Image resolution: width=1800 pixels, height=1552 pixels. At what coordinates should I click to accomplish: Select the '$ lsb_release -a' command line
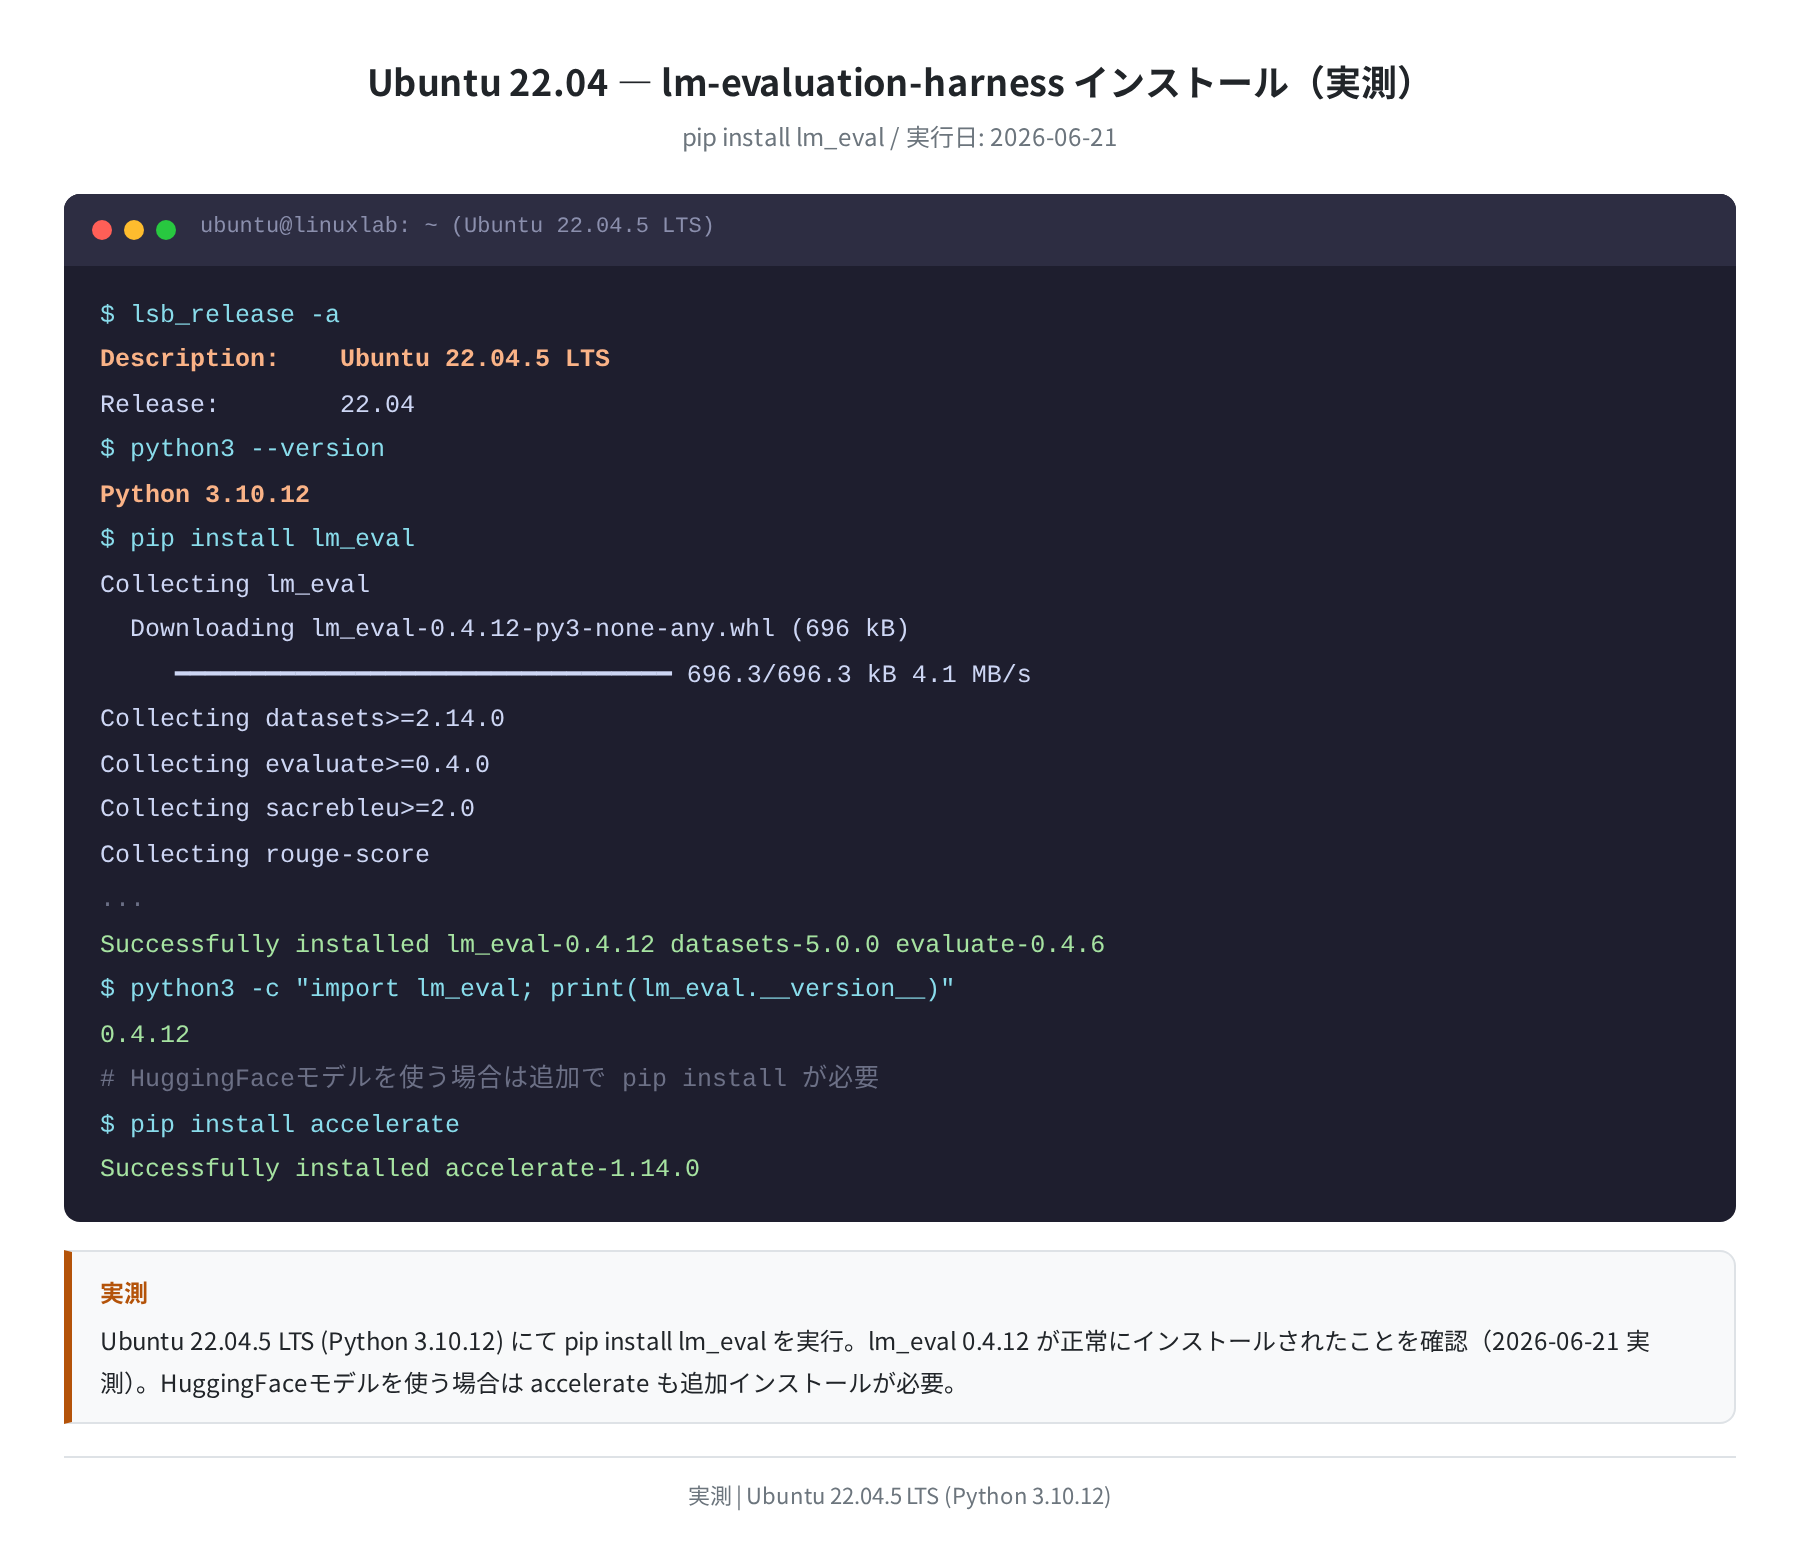[x=220, y=314]
